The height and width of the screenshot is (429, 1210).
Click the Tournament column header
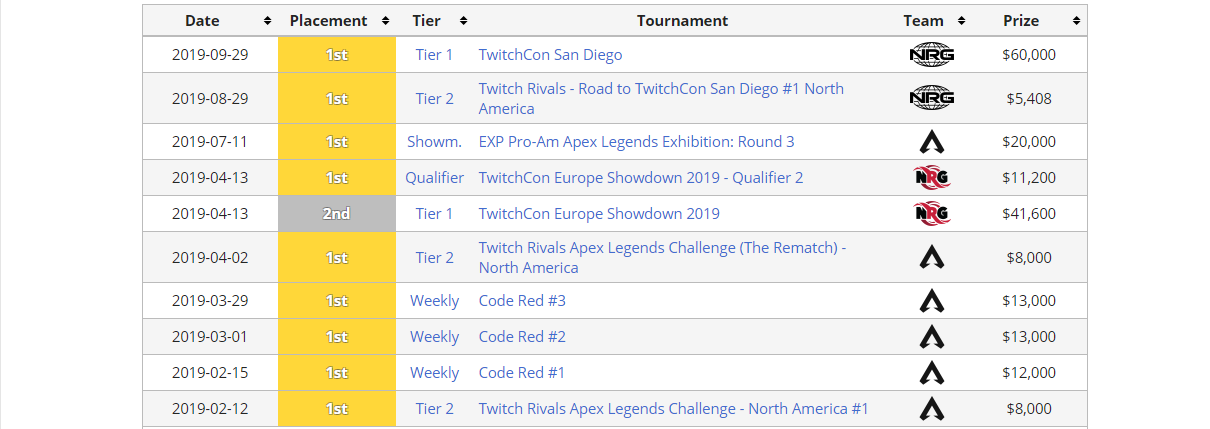pyautogui.click(x=682, y=21)
